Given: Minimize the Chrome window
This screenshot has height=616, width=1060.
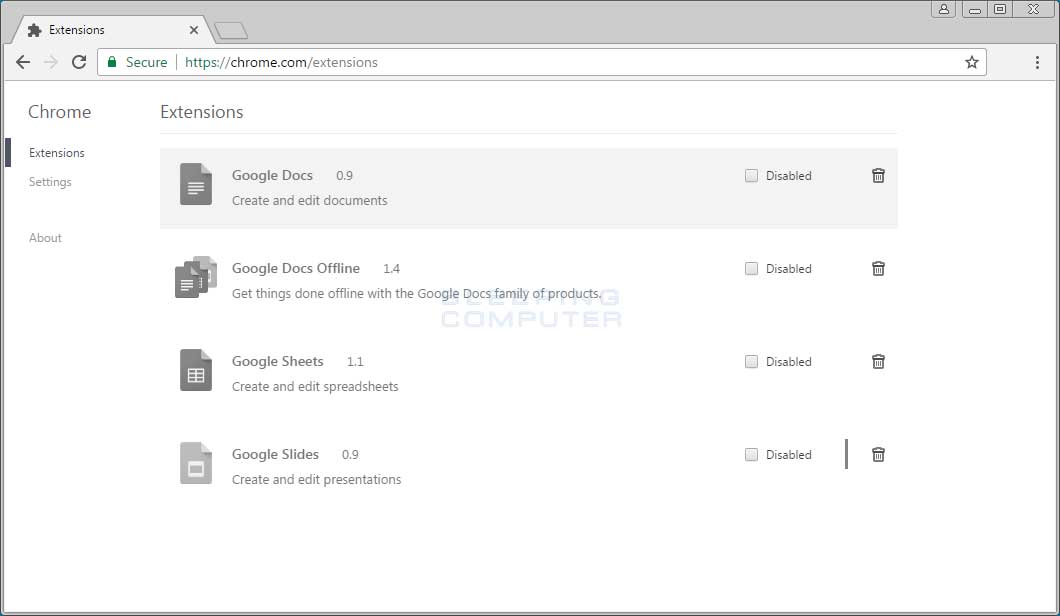Looking at the screenshot, I should click(x=974, y=9).
